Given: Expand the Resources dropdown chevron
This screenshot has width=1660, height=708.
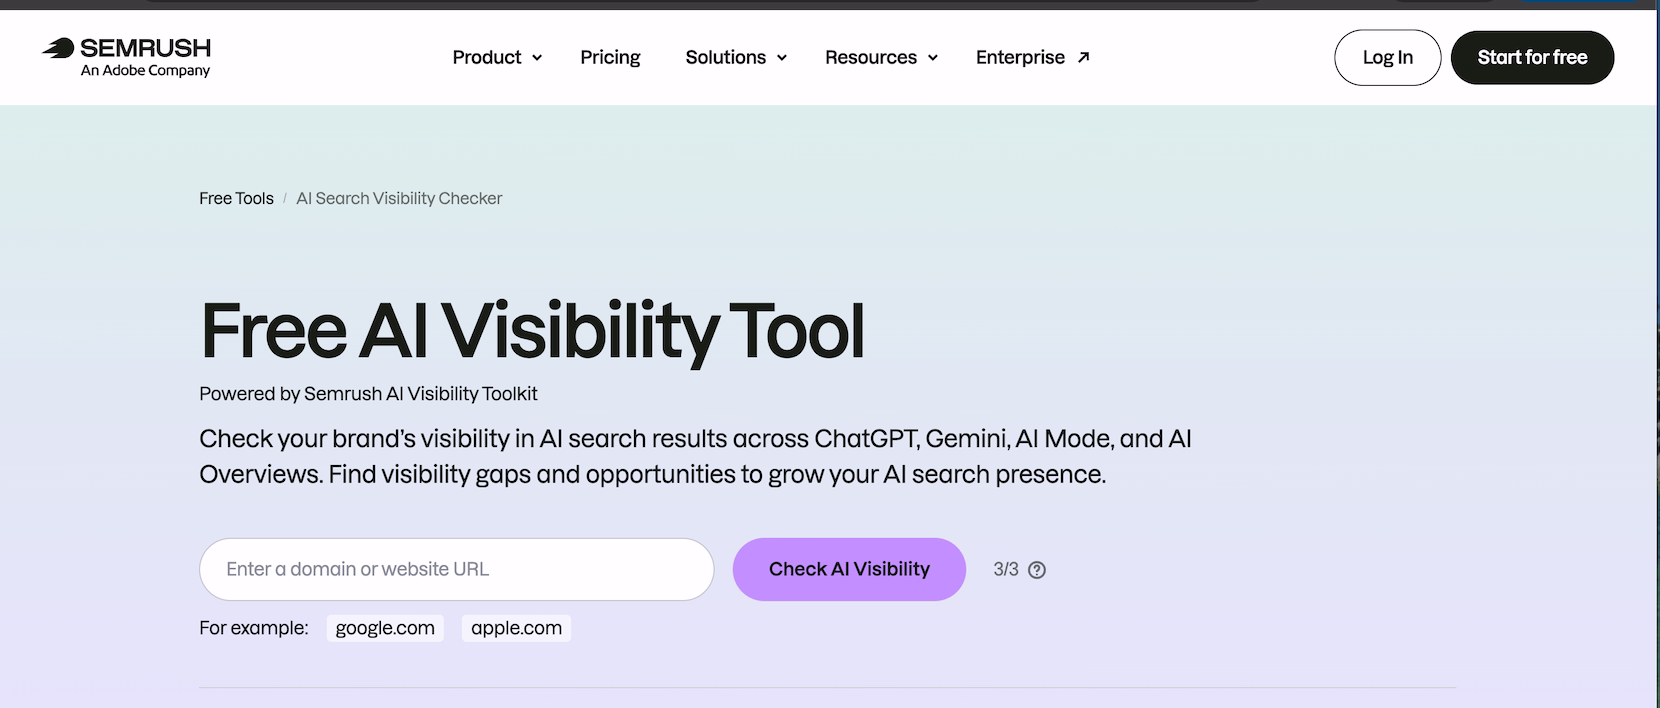Looking at the screenshot, I should [933, 58].
